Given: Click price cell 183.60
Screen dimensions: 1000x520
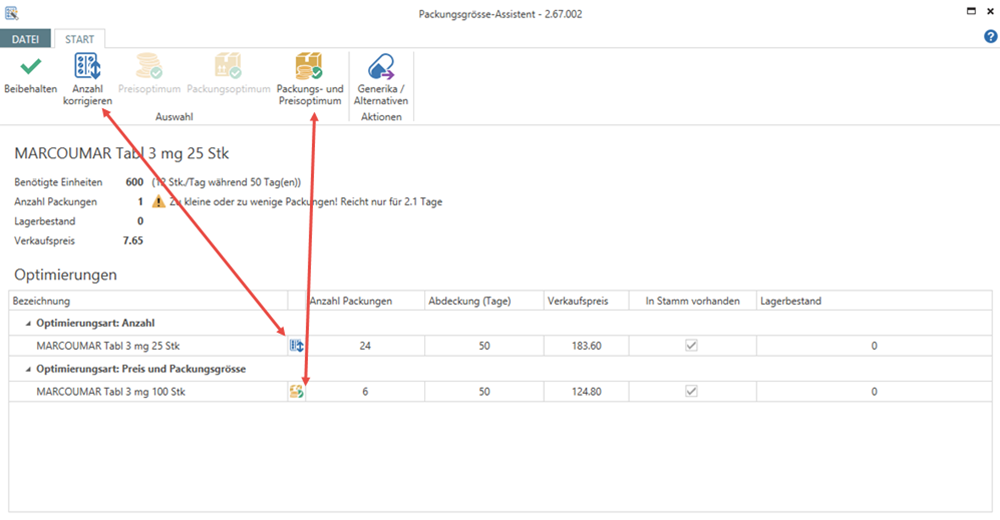Looking at the screenshot, I should [x=586, y=346].
